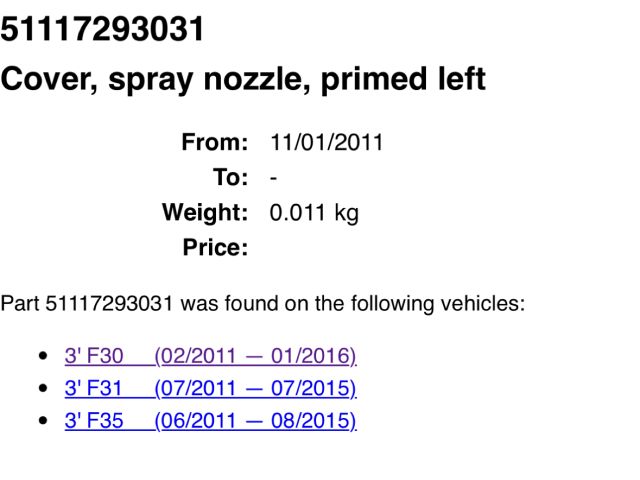Open the 3' F31 vehicle link
The image size is (640, 480).
pyautogui.click(x=94, y=388)
